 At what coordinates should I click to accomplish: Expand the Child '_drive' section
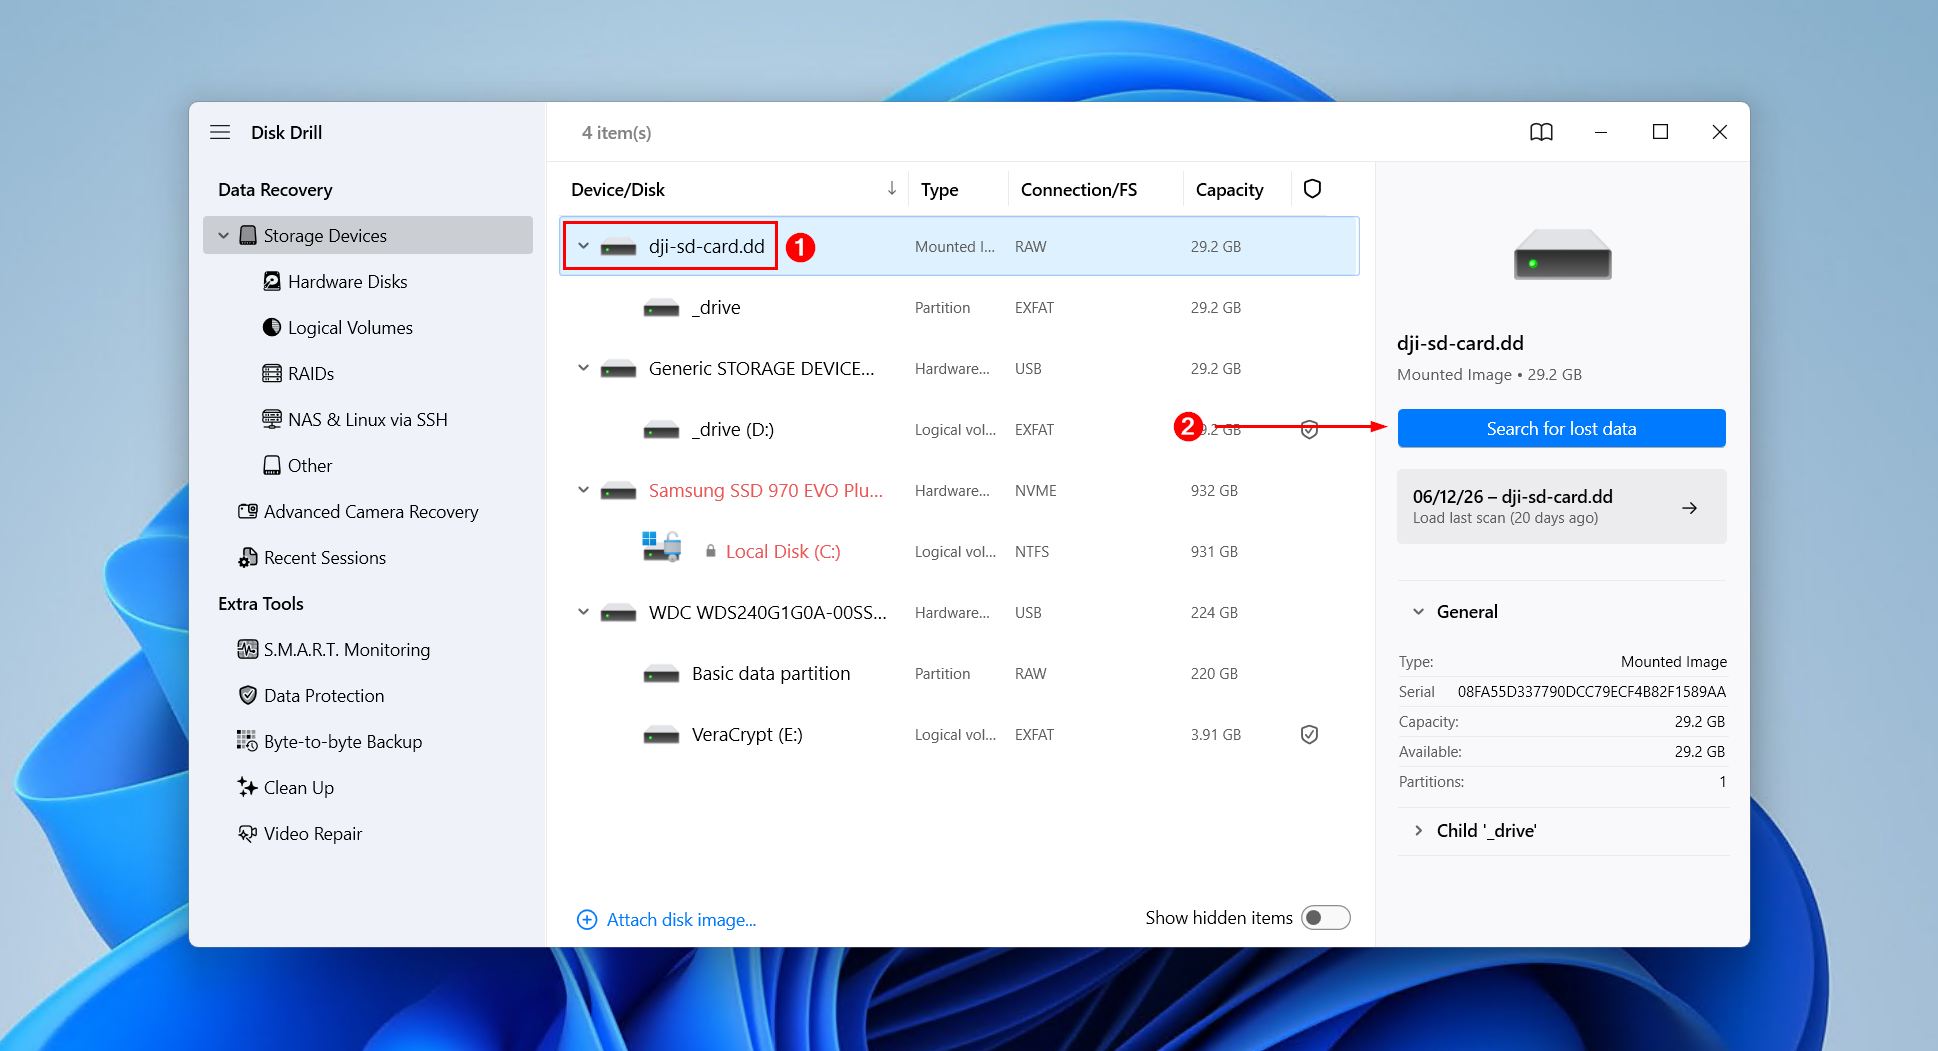coord(1418,831)
